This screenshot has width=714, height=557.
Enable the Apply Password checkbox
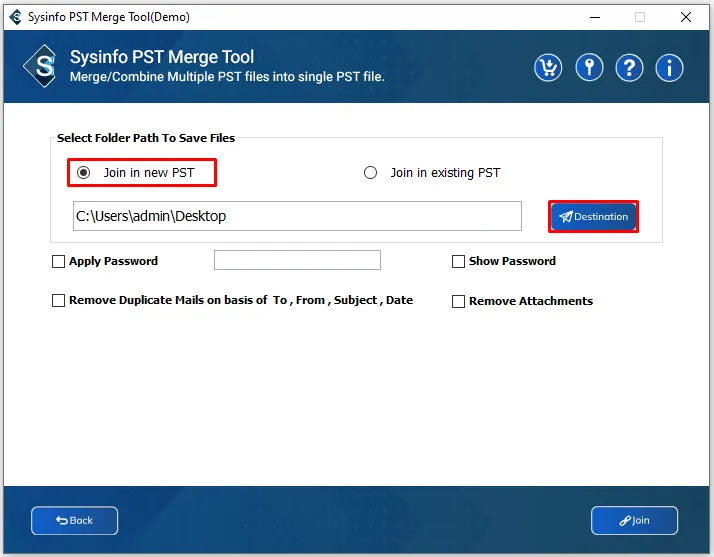58,262
